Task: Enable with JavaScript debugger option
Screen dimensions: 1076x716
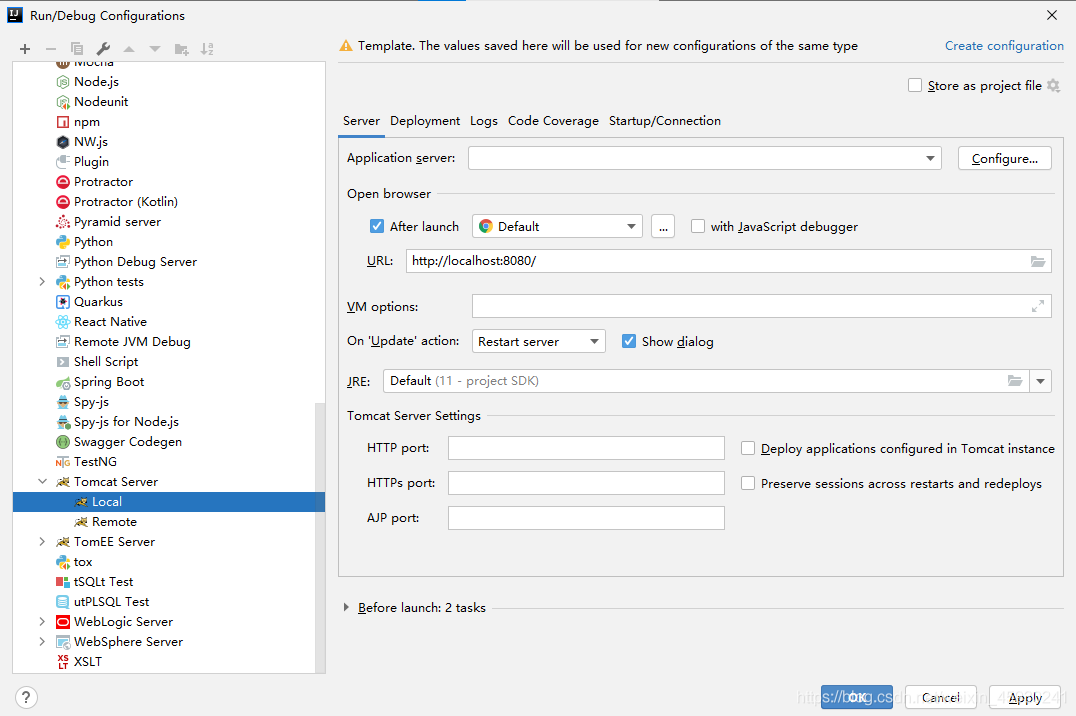Action: tap(698, 227)
